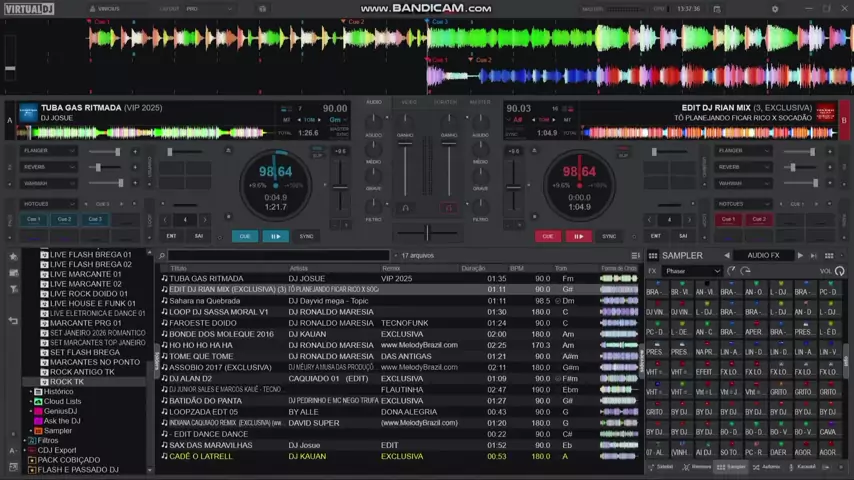The width and height of the screenshot is (854, 480).
Task: Open the Phaser FX dropdown in sampler panel
Action: coord(692,271)
